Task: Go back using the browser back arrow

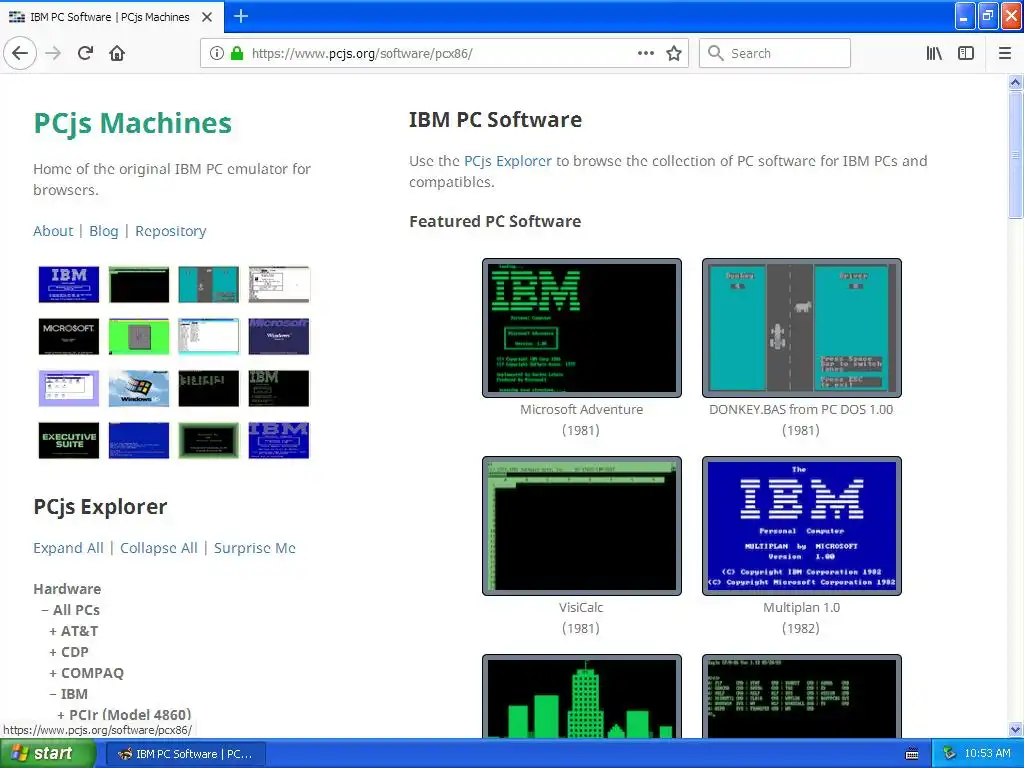Action: (x=20, y=53)
